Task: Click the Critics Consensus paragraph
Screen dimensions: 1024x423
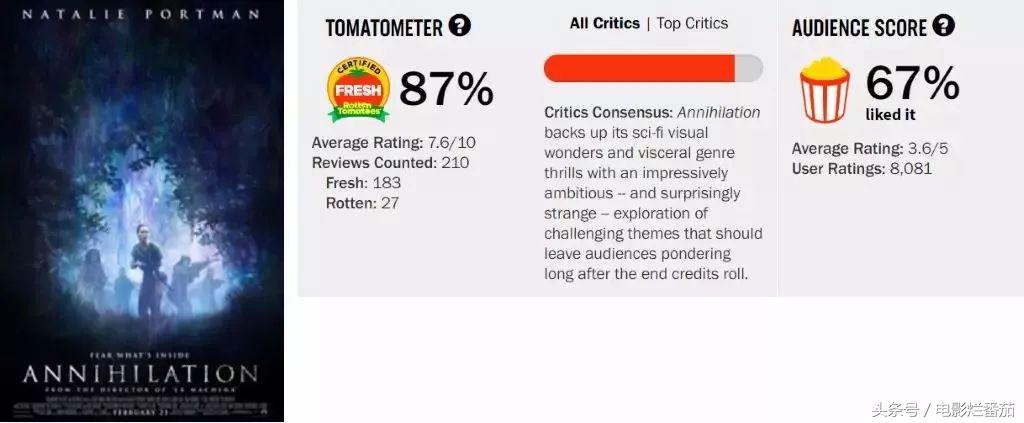Action: tap(653, 193)
